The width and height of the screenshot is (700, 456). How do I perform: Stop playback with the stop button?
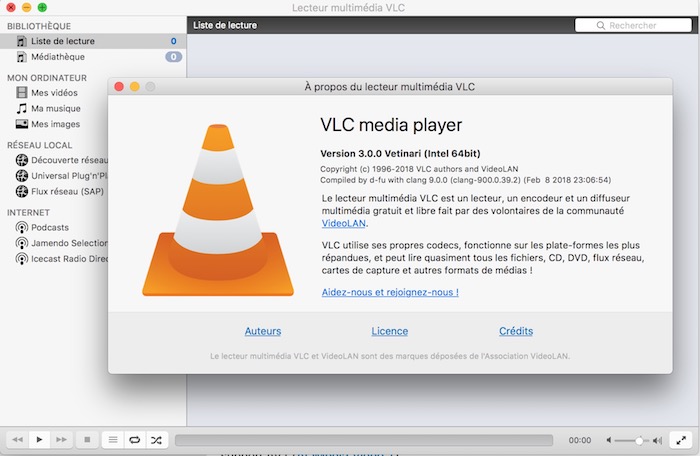click(87, 440)
